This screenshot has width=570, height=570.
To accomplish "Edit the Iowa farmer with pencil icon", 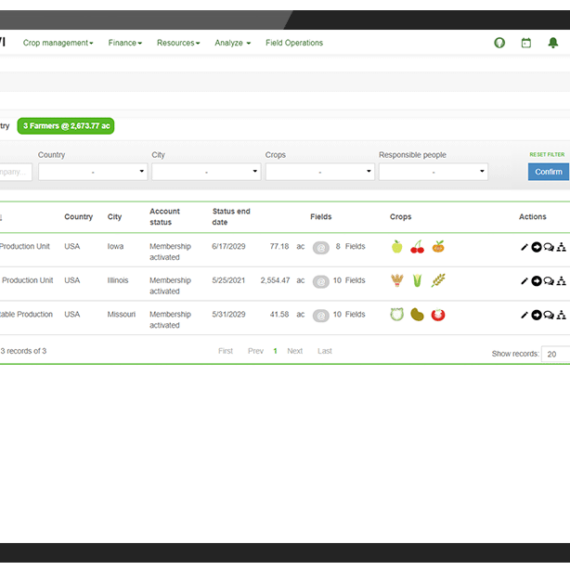I will (524, 247).
